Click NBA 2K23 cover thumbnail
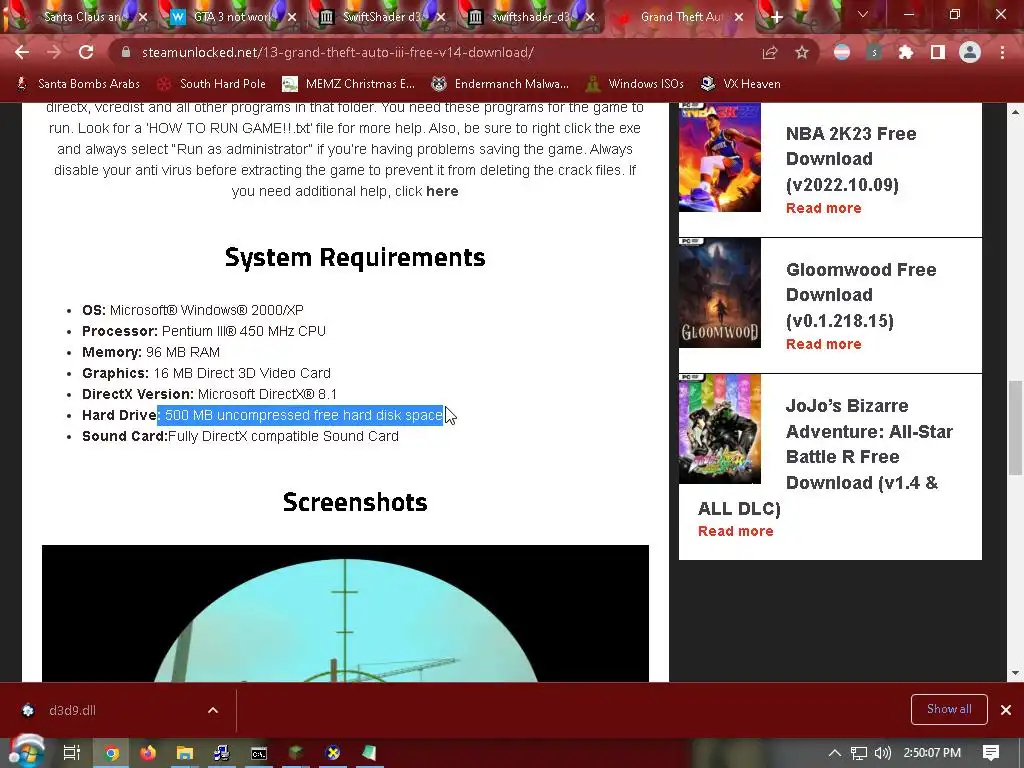1024x768 pixels. click(x=720, y=157)
